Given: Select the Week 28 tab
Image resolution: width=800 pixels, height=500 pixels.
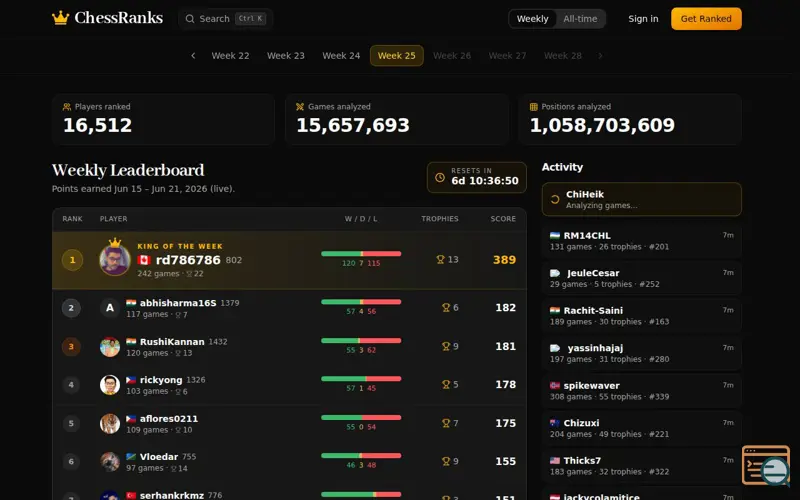Looking at the screenshot, I should click(563, 56).
